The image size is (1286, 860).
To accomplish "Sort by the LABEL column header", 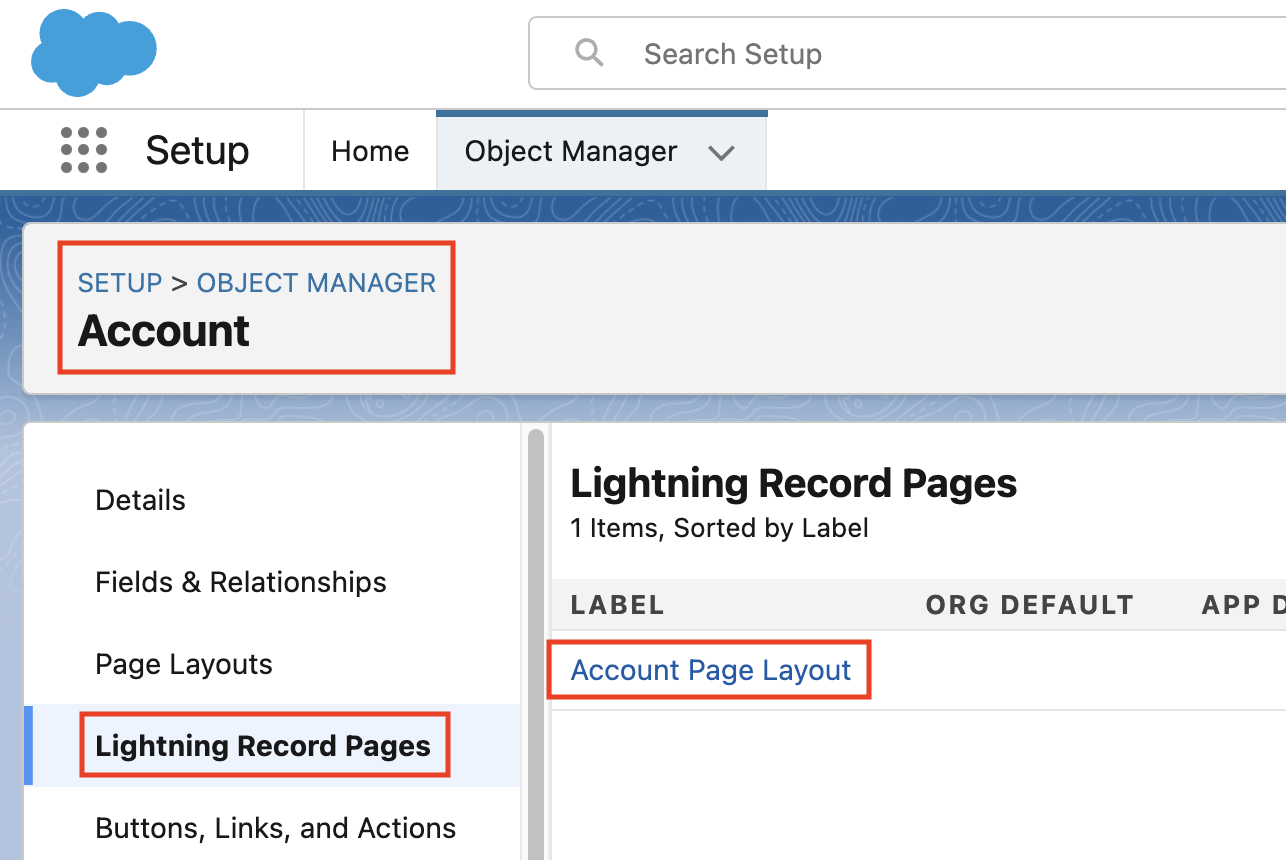I will (617, 605).
